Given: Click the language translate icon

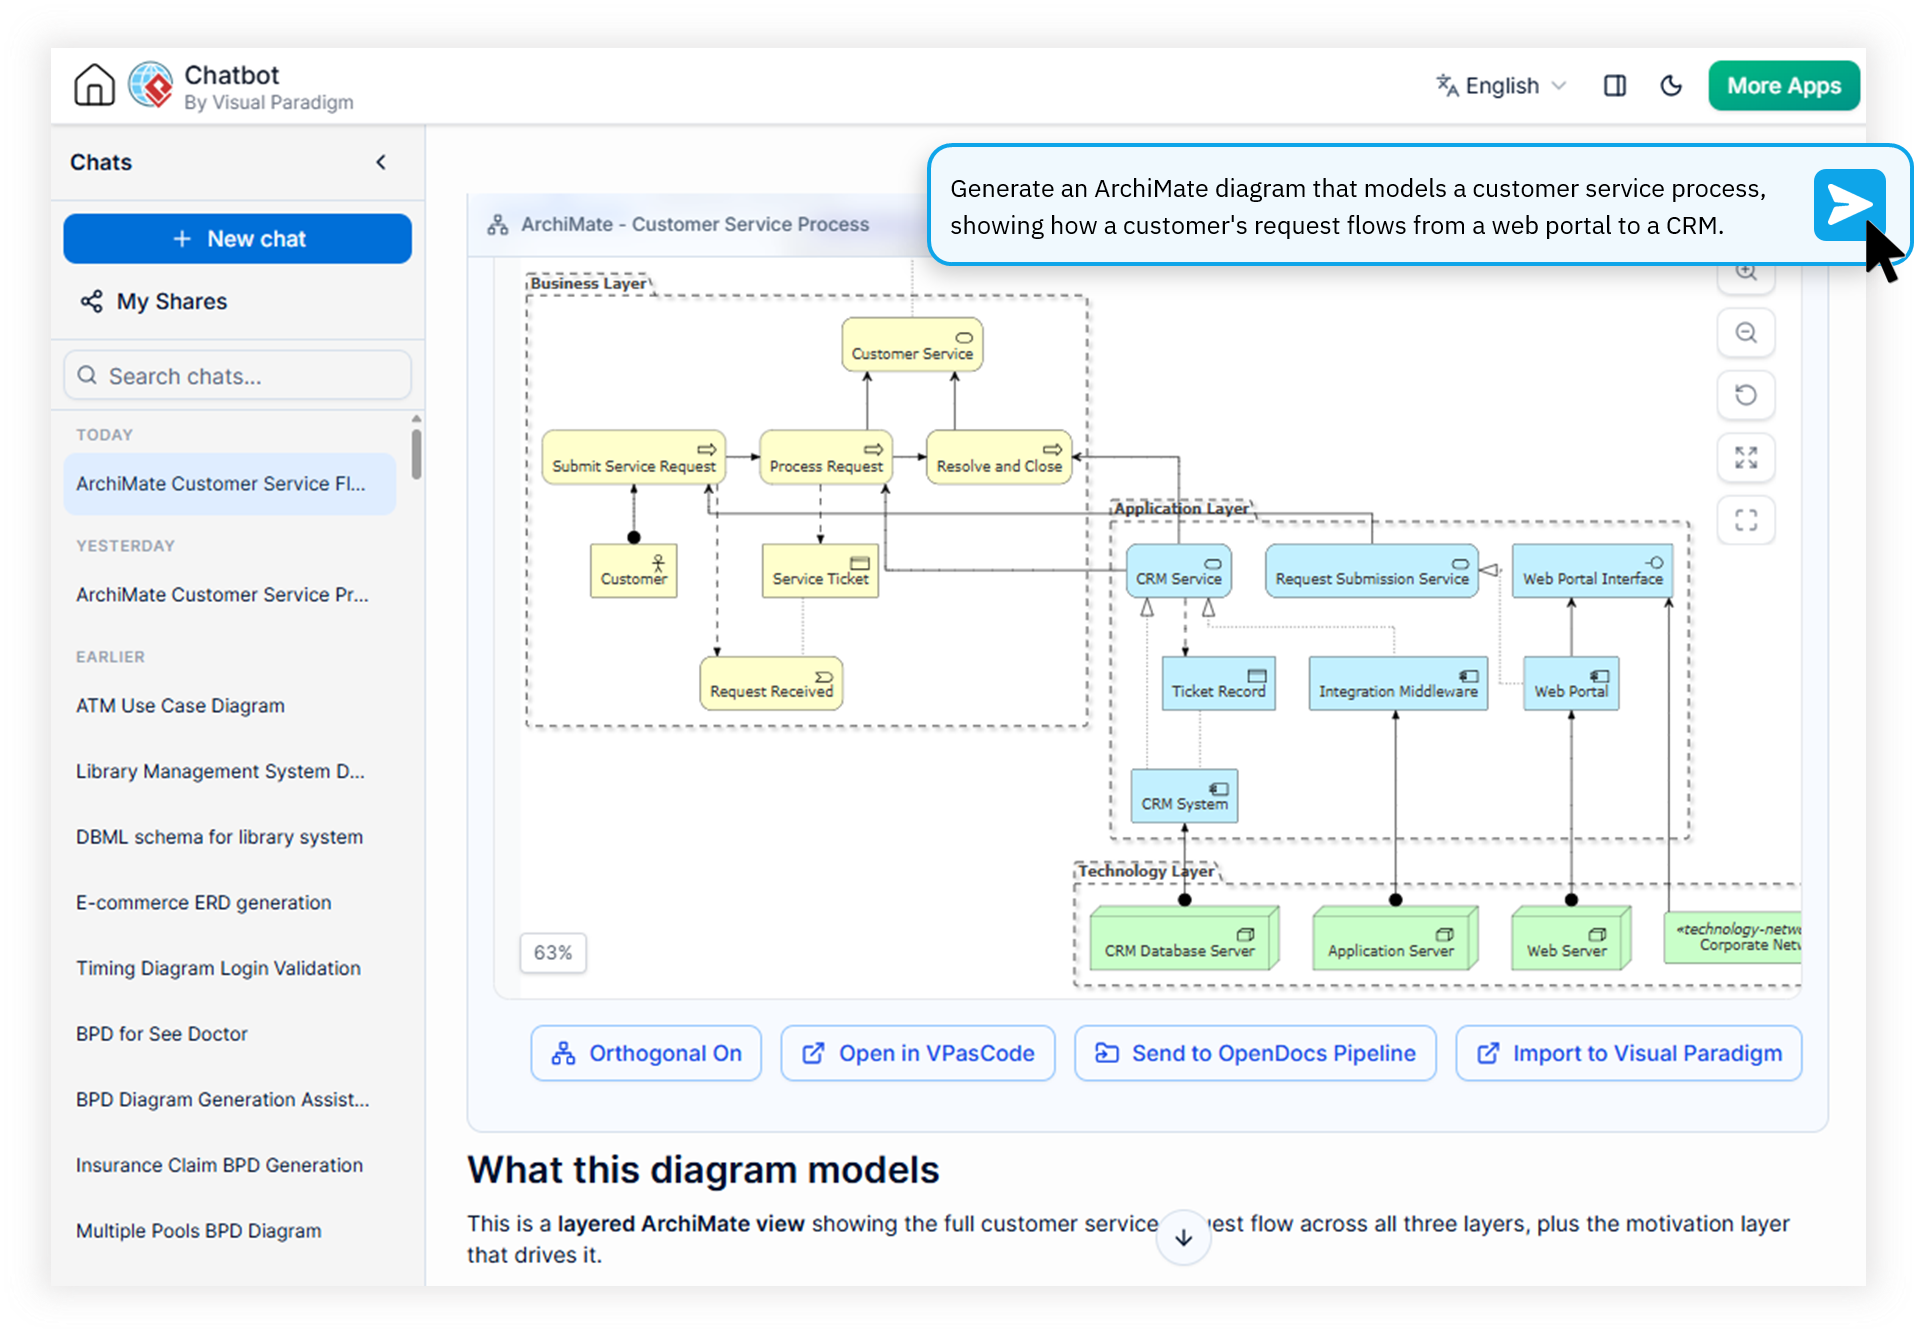Looking at the screenshot, I should [1447, 86].
